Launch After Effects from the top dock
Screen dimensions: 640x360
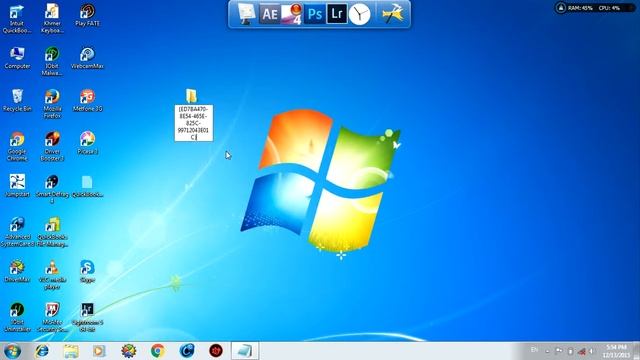coord(270,14)
